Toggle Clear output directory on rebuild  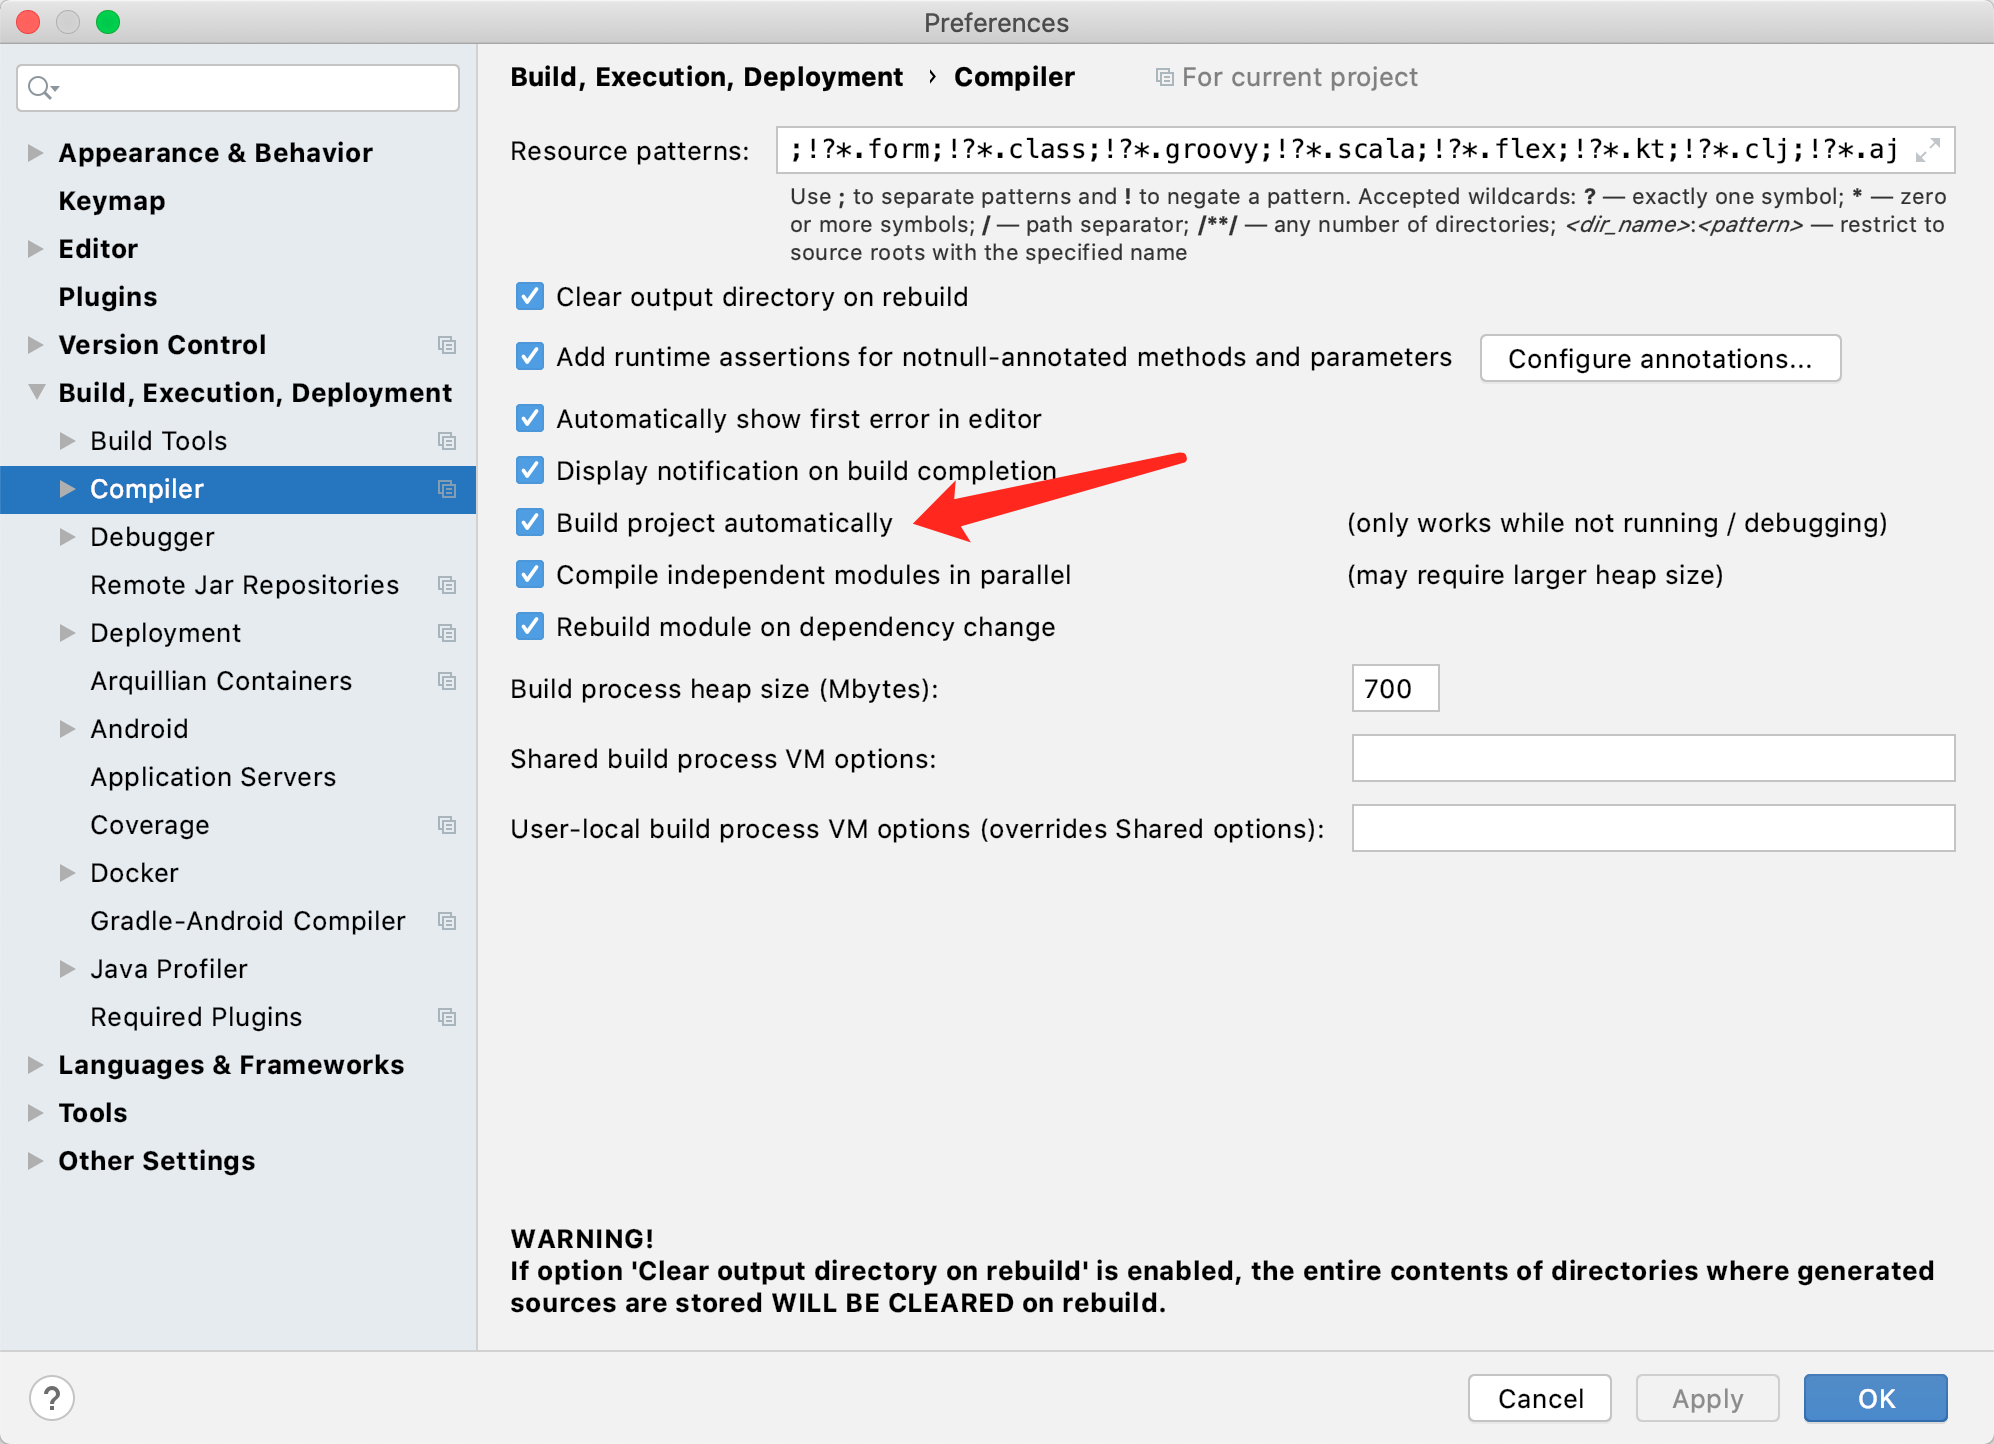point(530,296)
